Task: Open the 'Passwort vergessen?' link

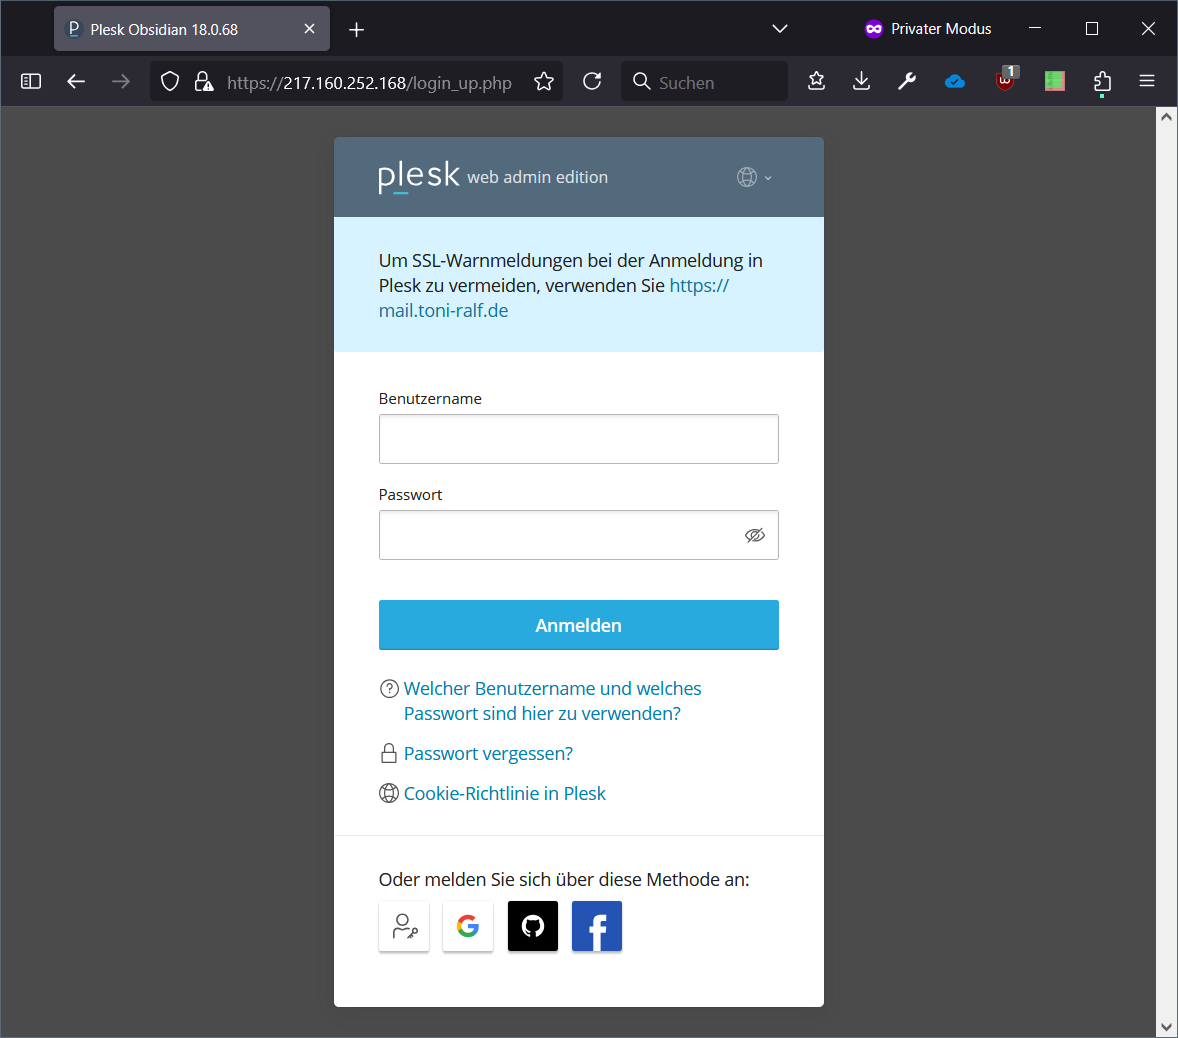Action: coord(488,753)
